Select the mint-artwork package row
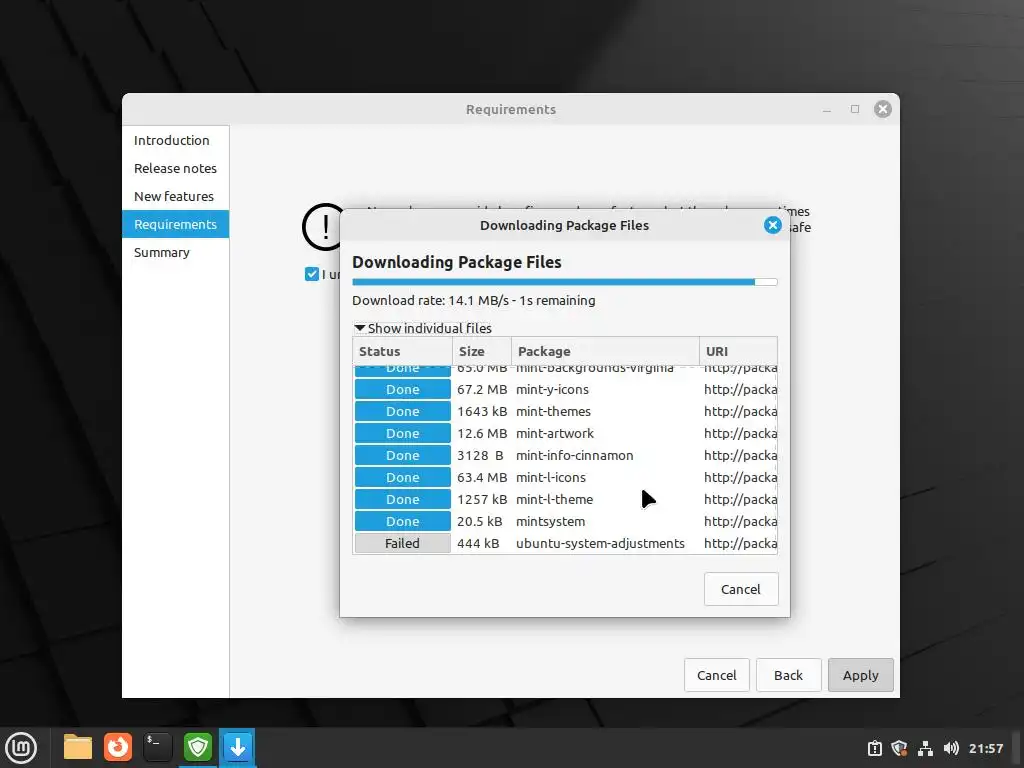The height and width of the screenshot is (768, 1024). (565, 434)
